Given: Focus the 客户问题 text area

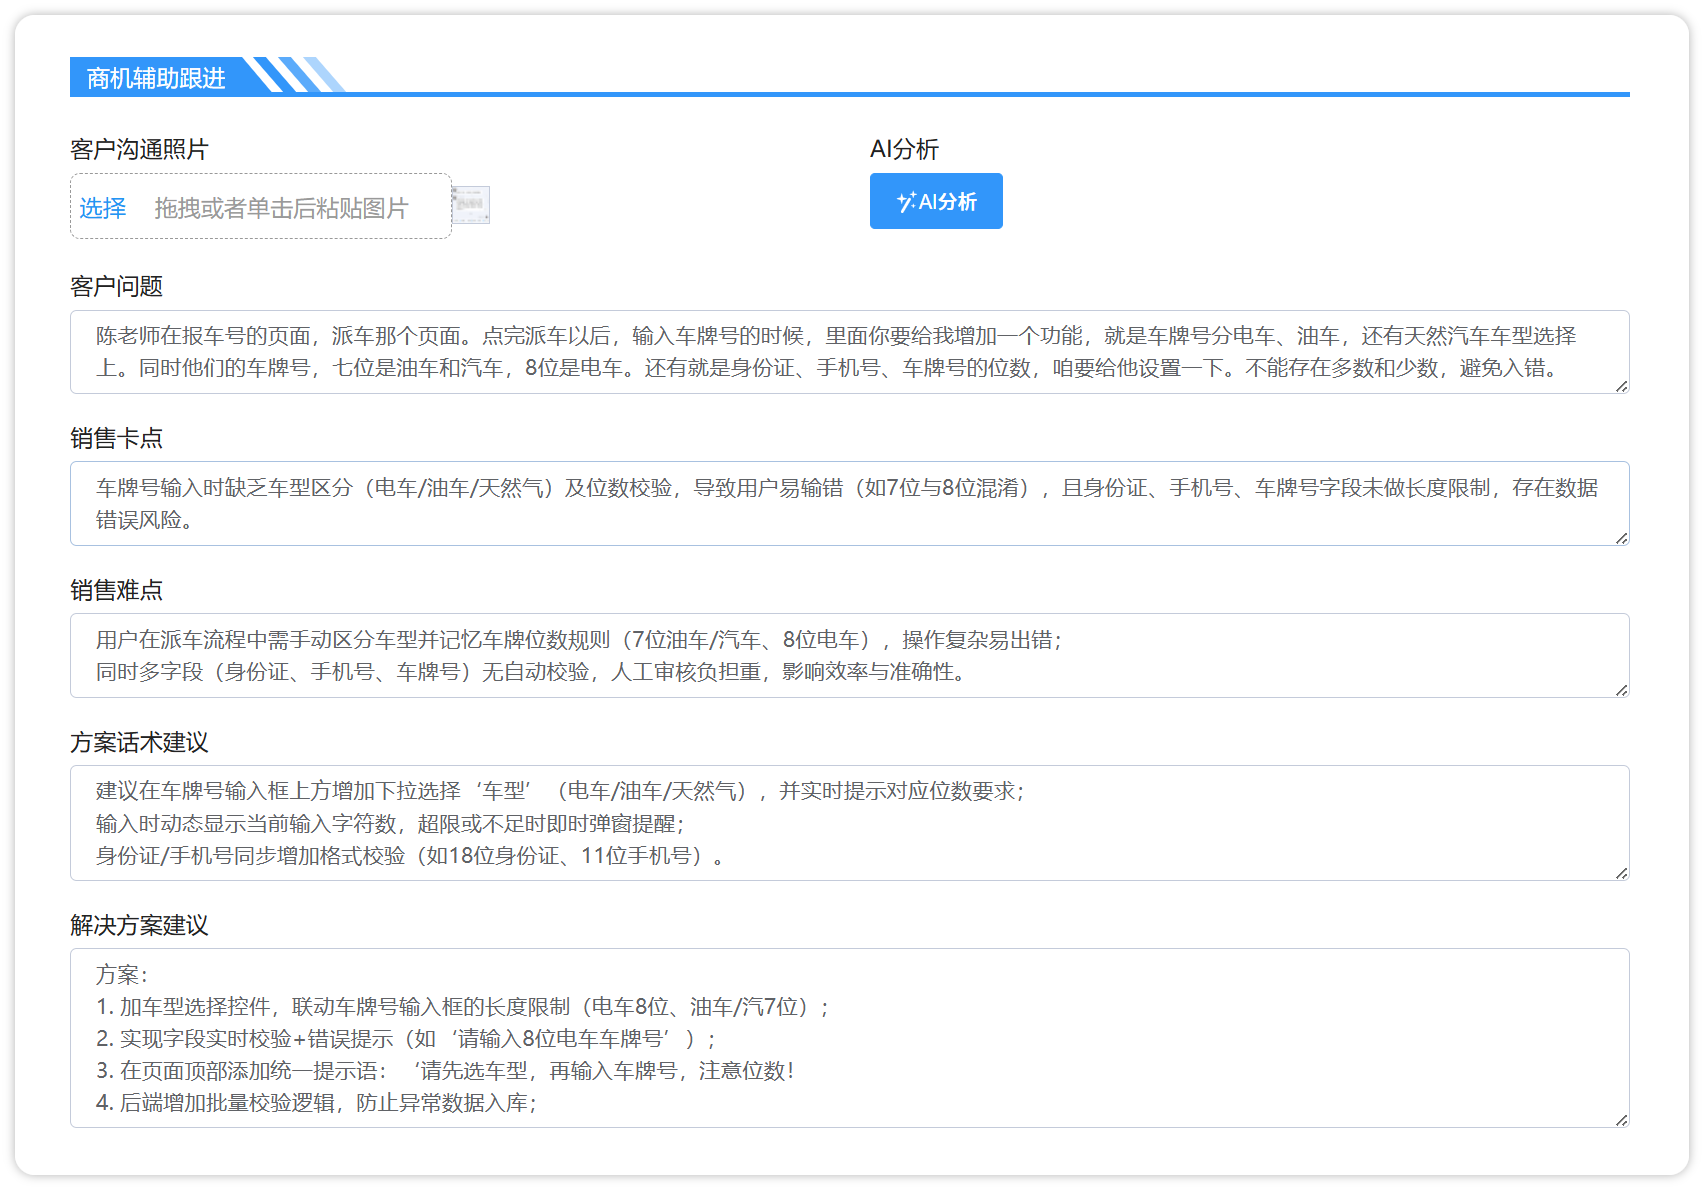Looking at the screenshot, I should point(850,352).
